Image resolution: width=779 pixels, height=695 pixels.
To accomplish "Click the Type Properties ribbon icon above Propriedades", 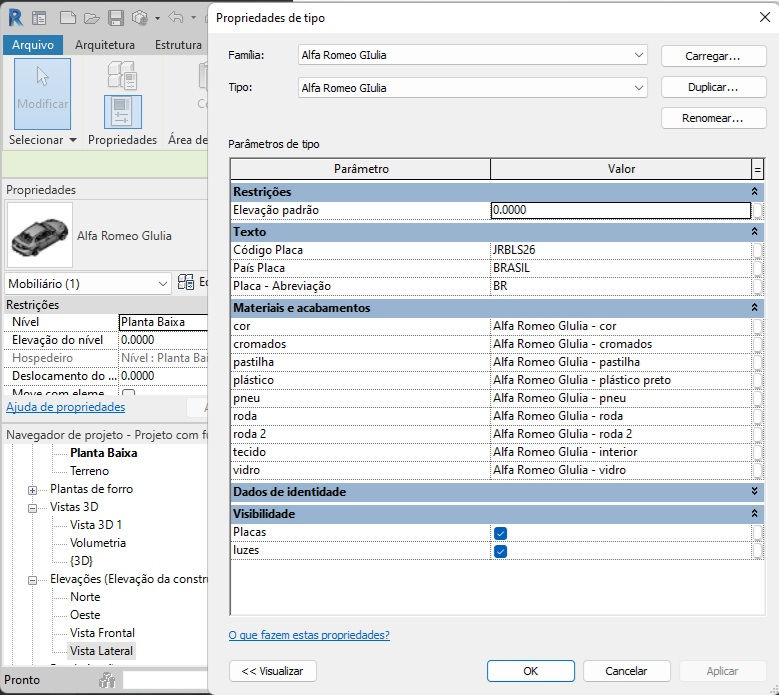I will click(x=122, y=75).
